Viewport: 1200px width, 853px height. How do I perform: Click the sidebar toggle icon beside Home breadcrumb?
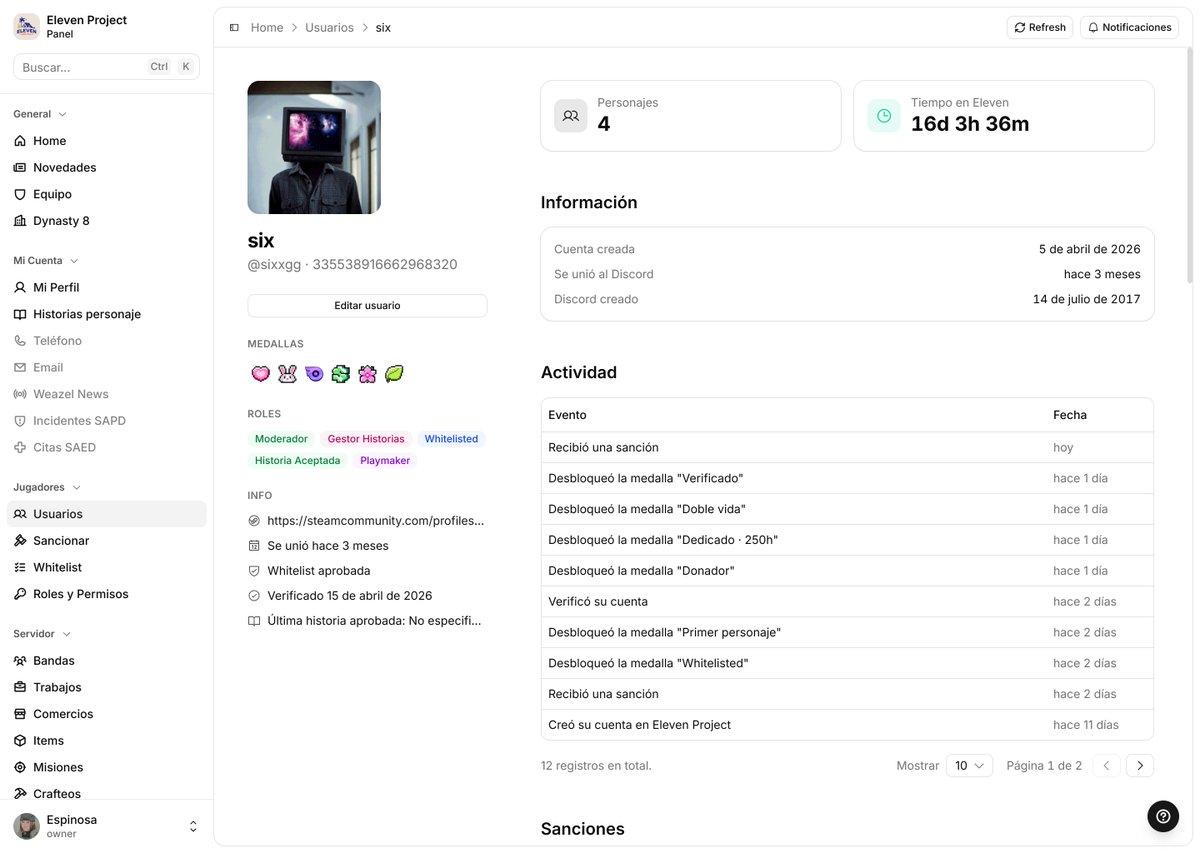[x=234, y=28]
